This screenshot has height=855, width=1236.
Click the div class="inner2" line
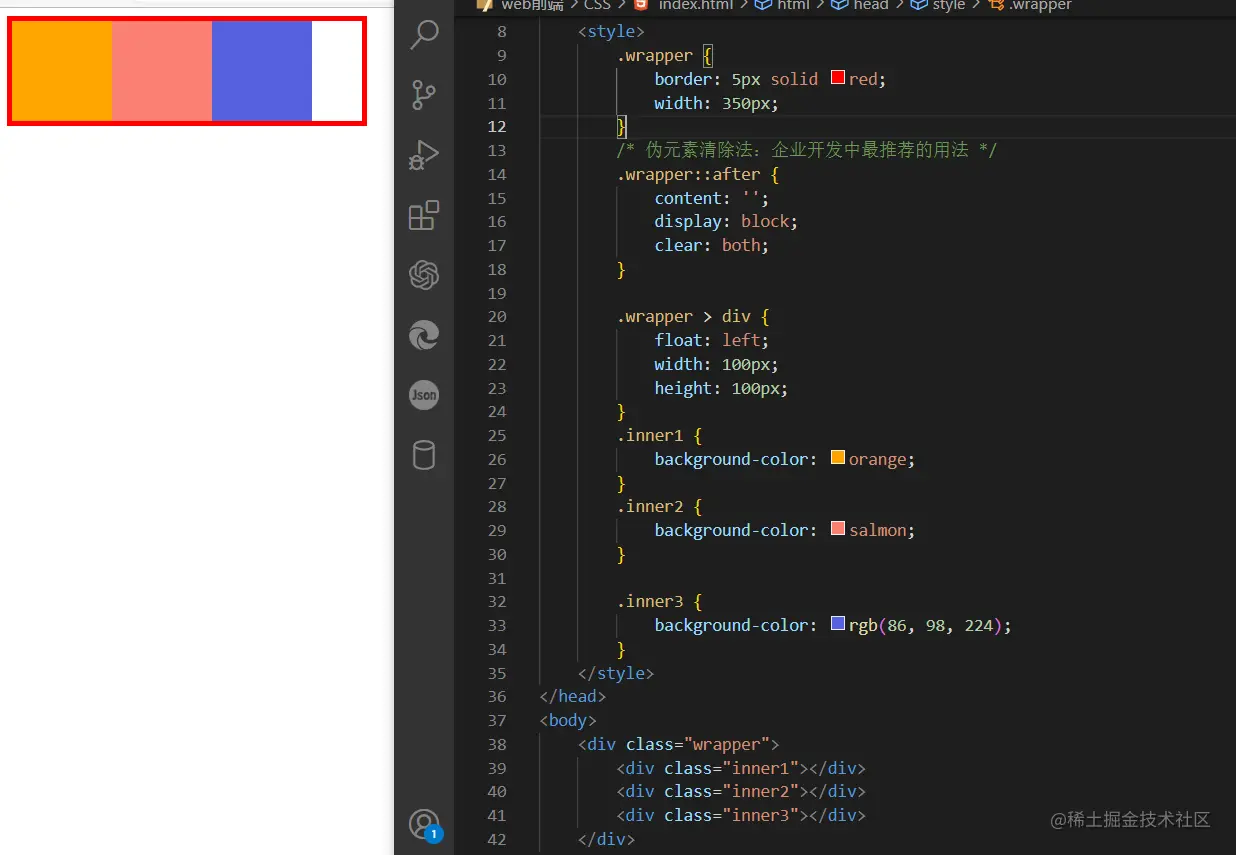[741, 791]
